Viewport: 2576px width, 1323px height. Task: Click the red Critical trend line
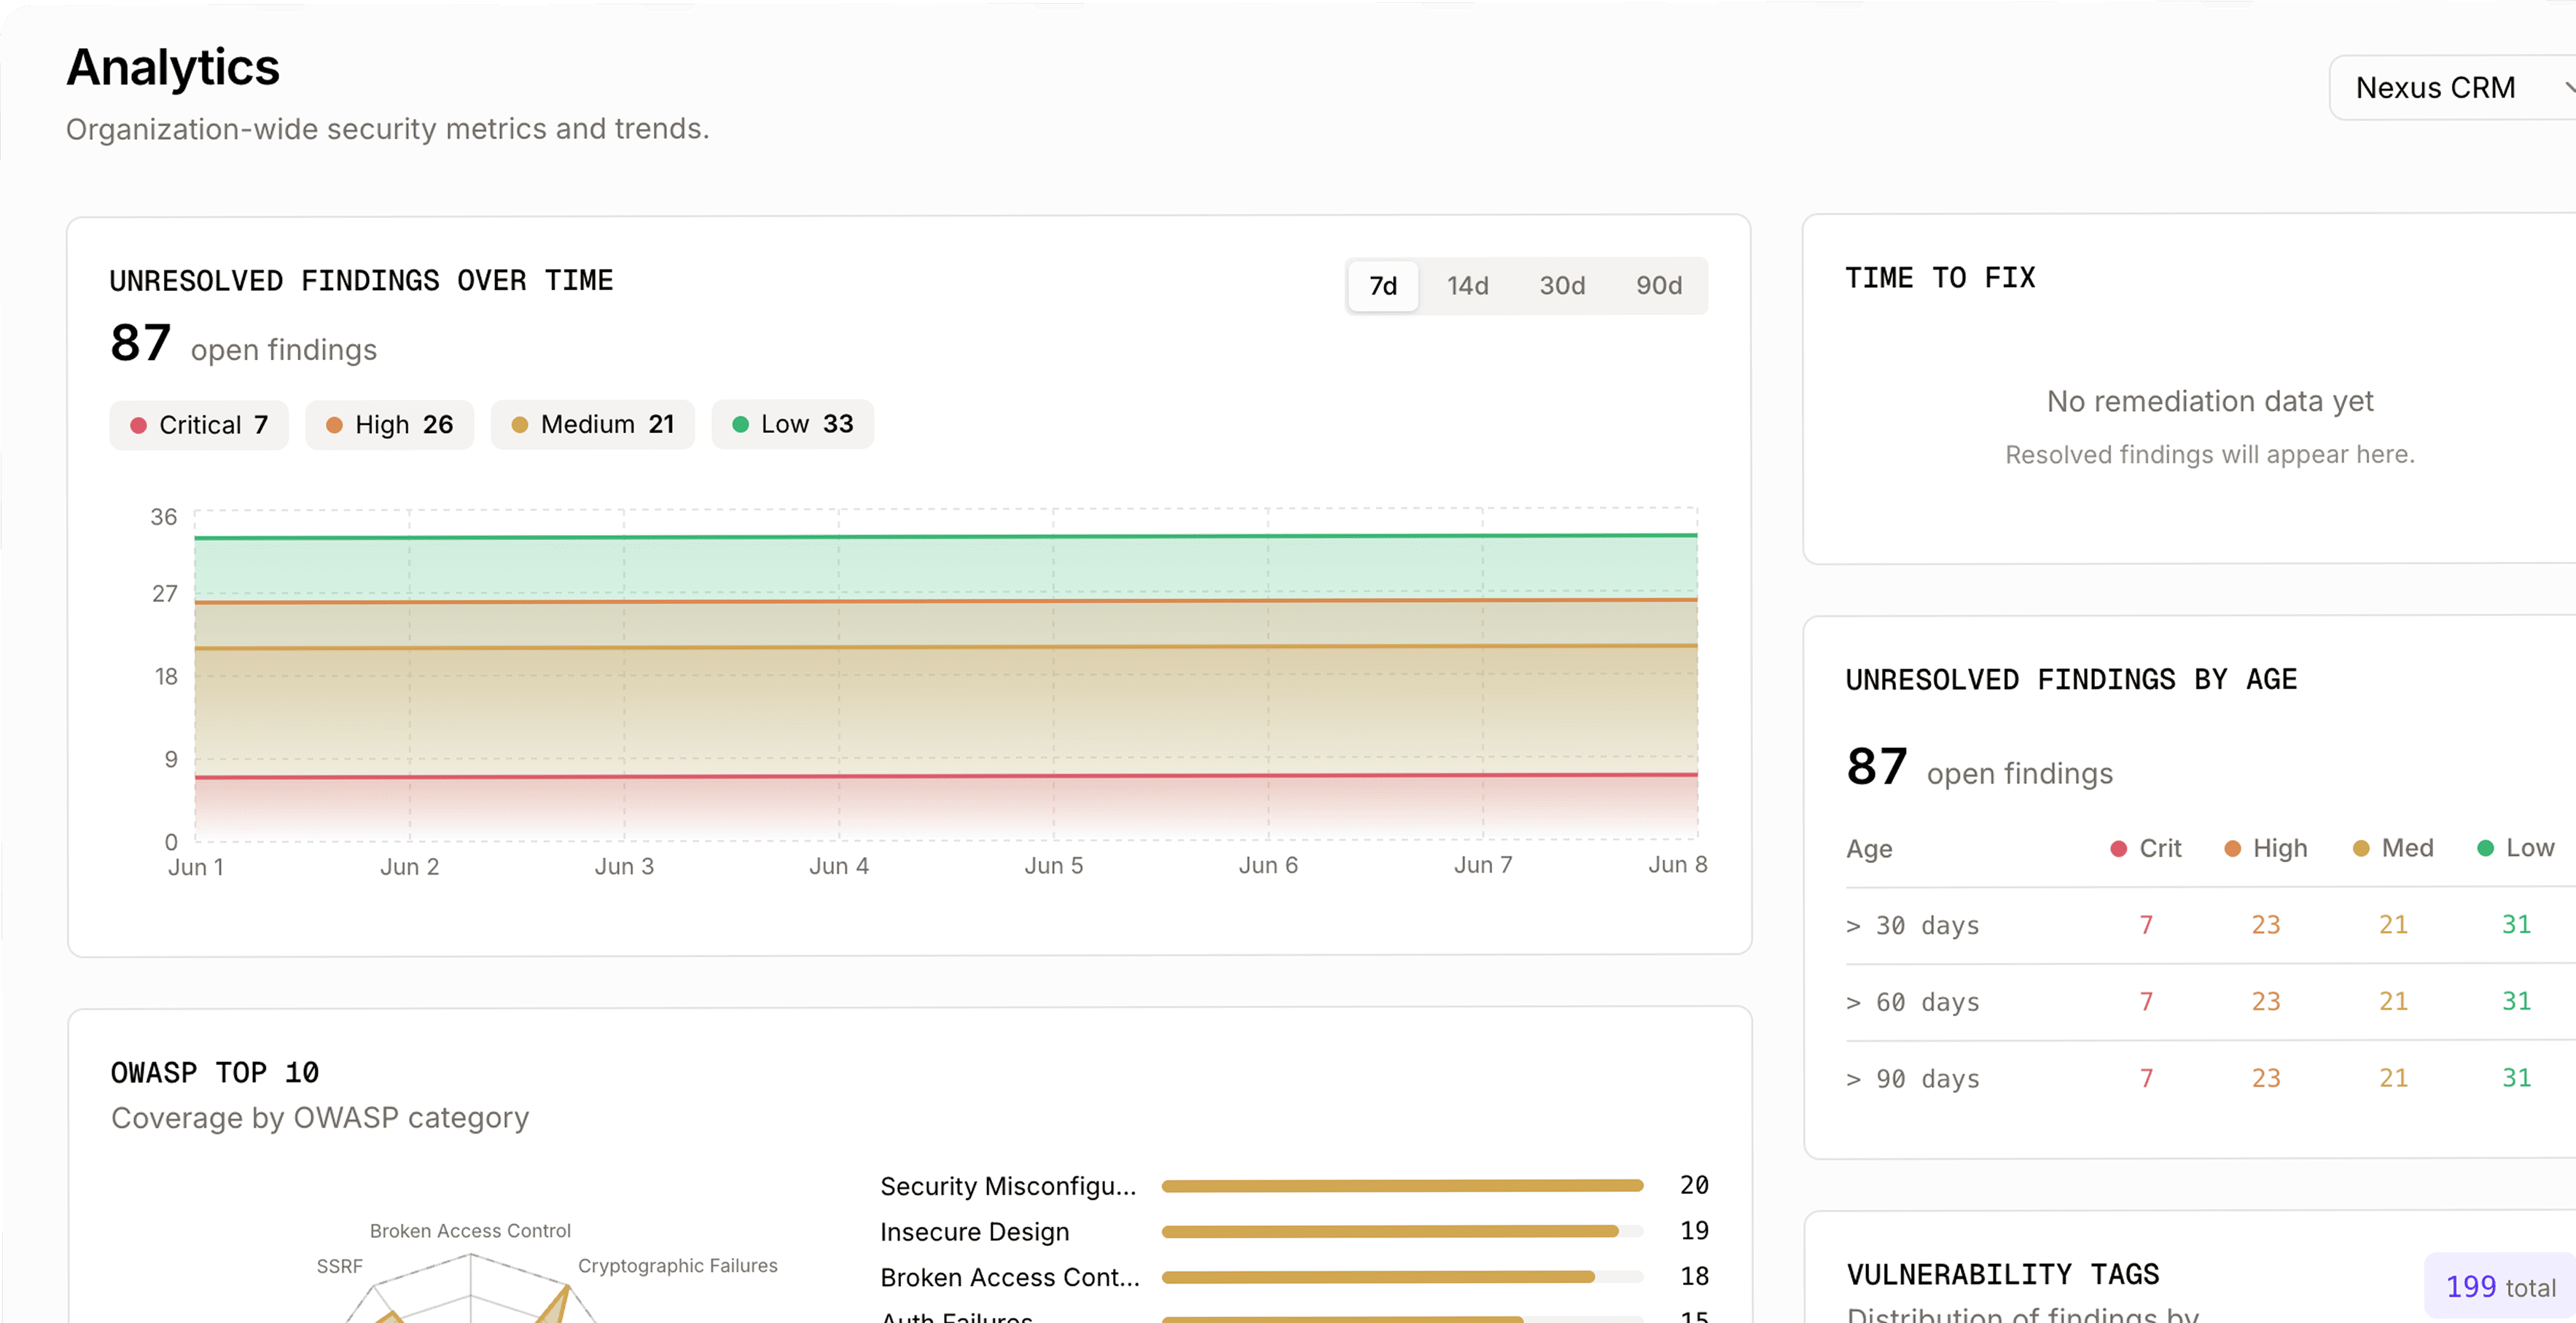[945, 776]
